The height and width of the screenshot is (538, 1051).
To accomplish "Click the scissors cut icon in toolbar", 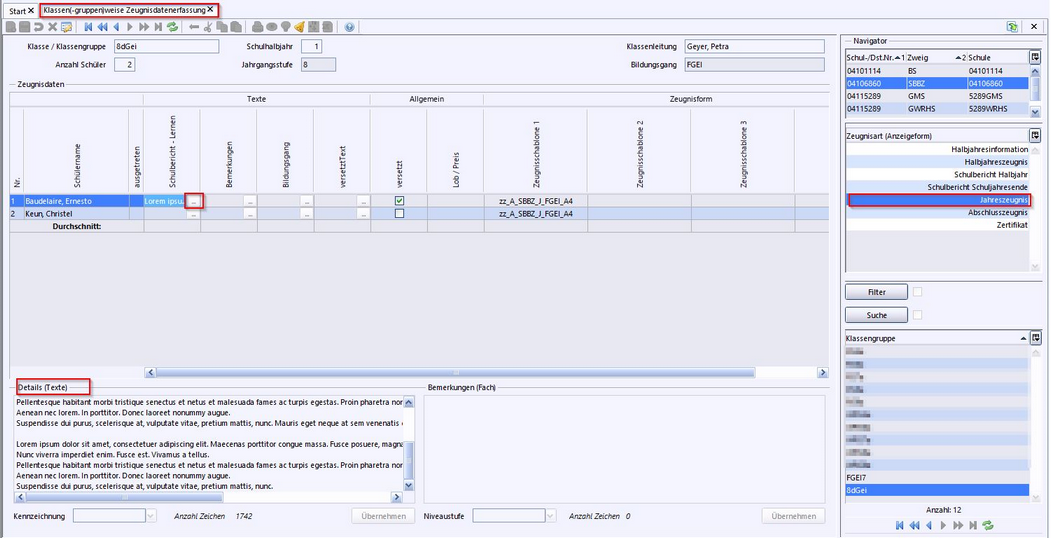I will tap(209, 27).
